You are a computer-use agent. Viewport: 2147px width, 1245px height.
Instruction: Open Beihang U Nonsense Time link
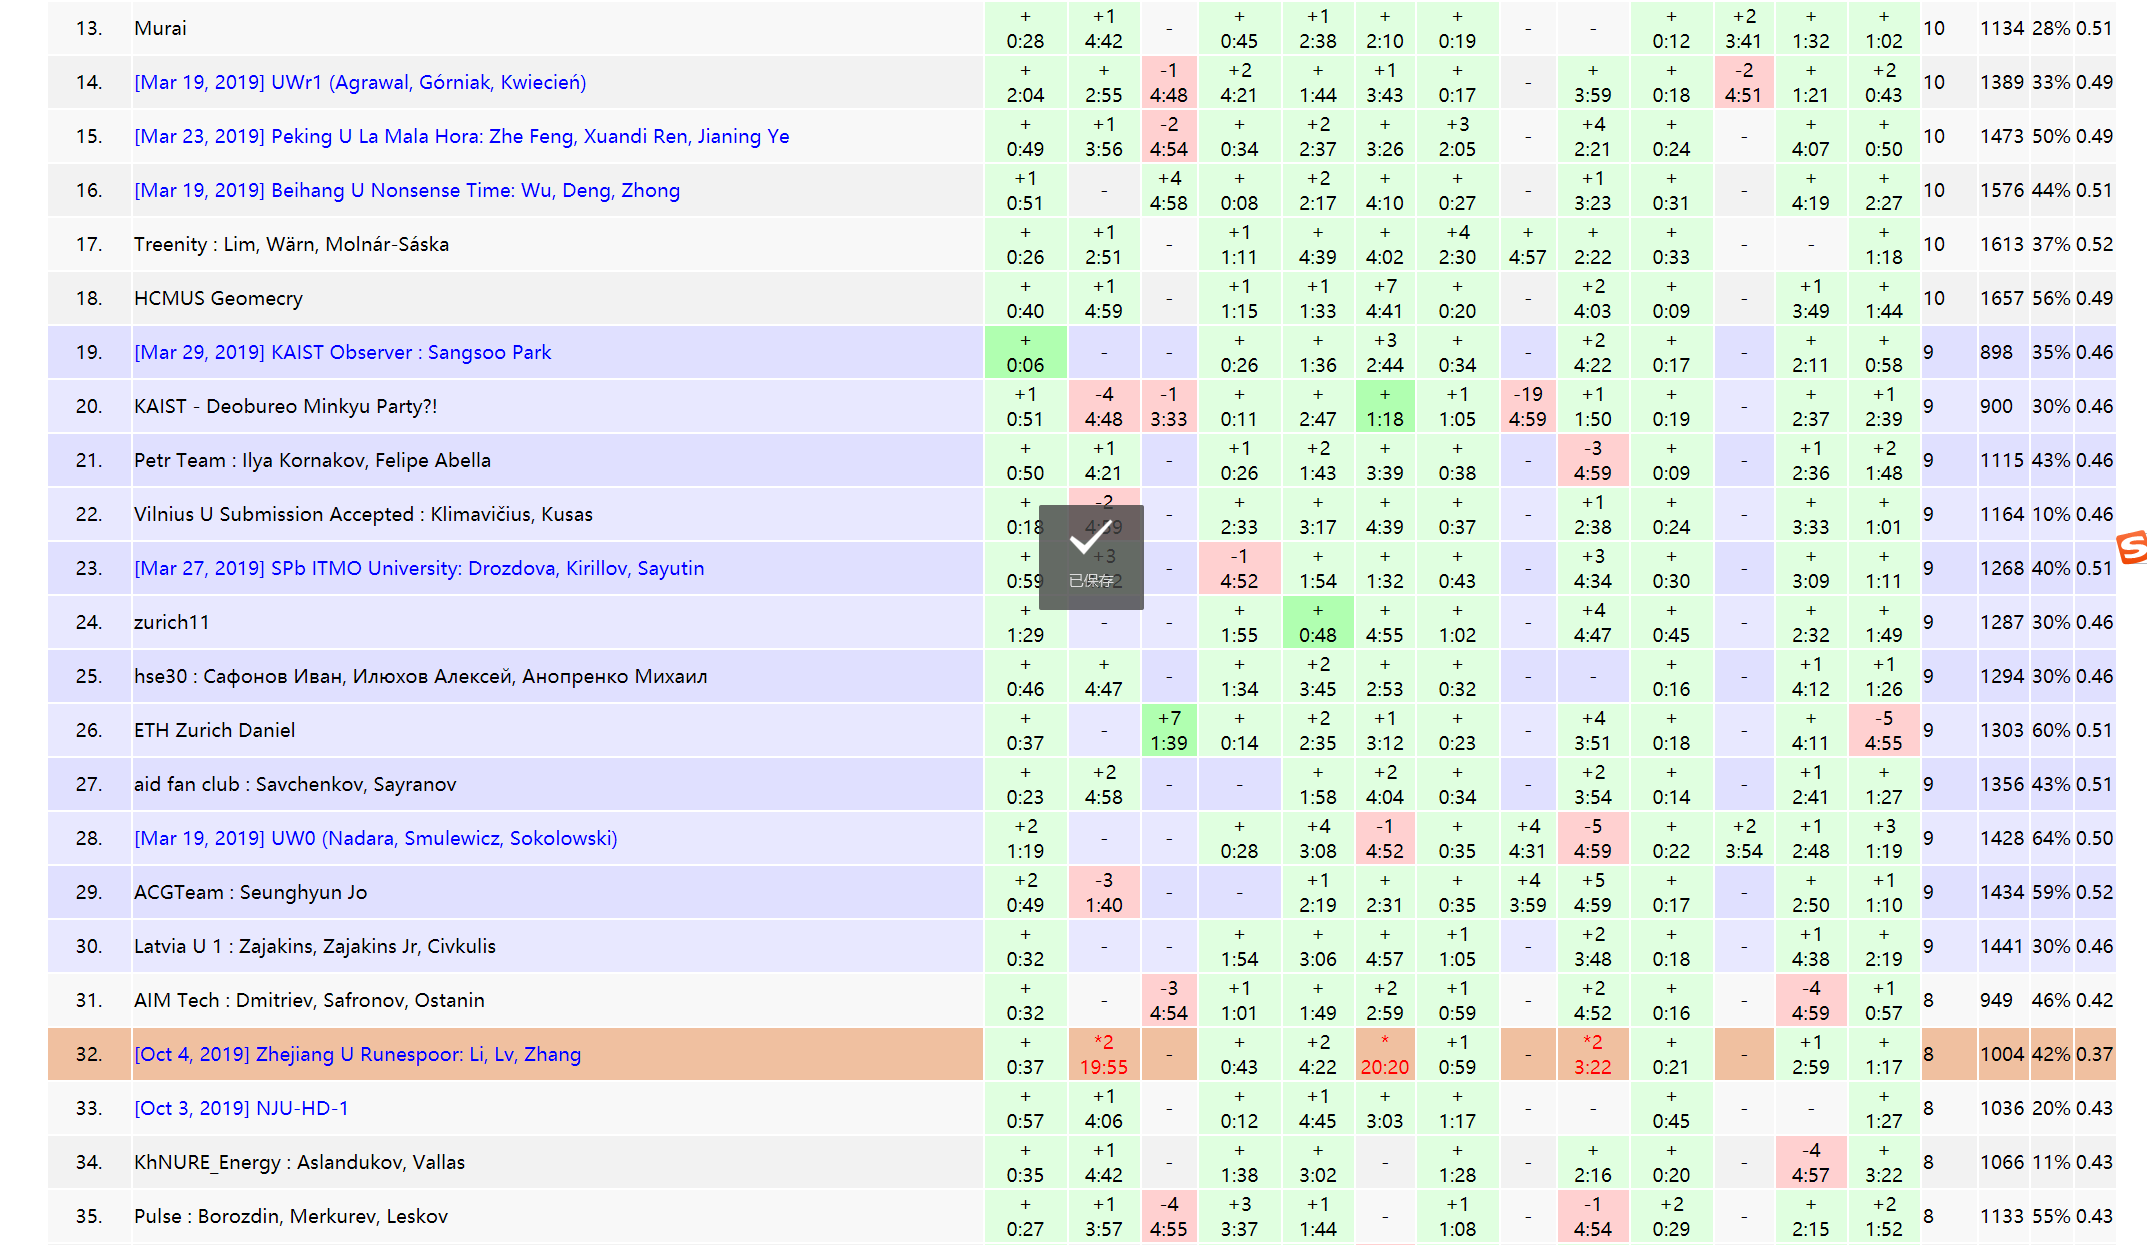tap(407, 190)
